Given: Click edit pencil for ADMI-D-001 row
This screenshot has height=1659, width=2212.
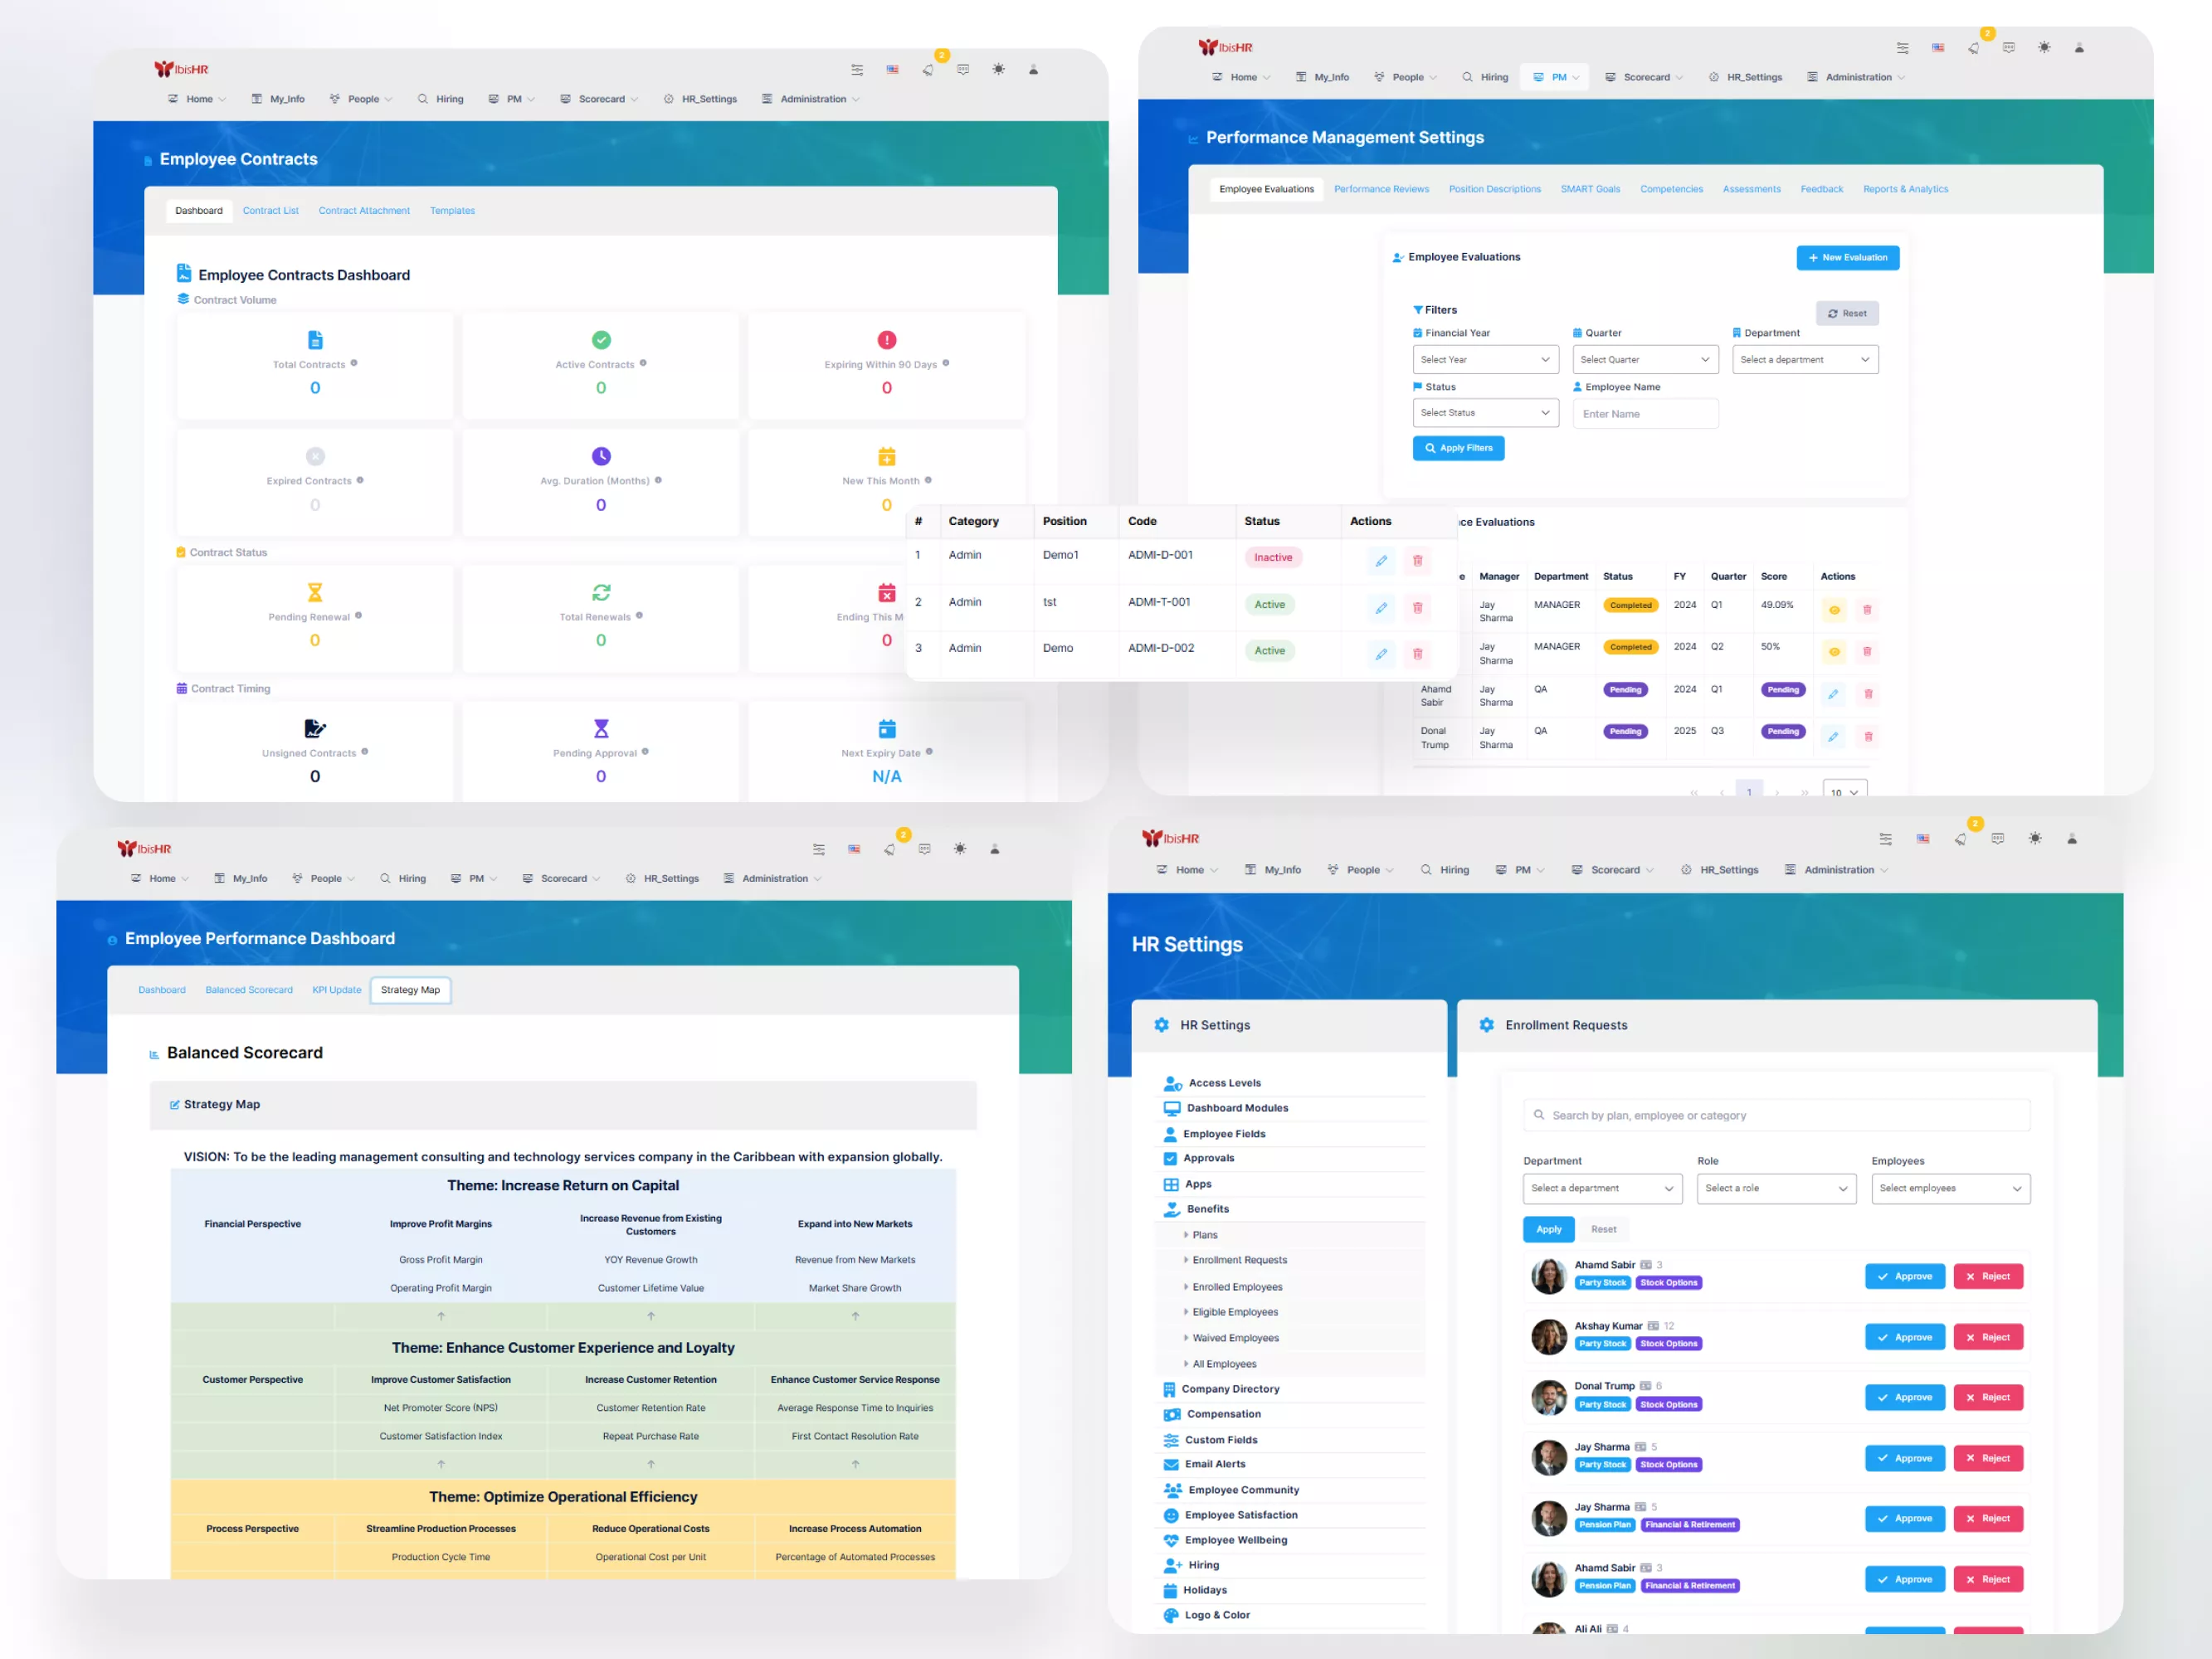Looking at the screenshot, I should (1381, 560).
